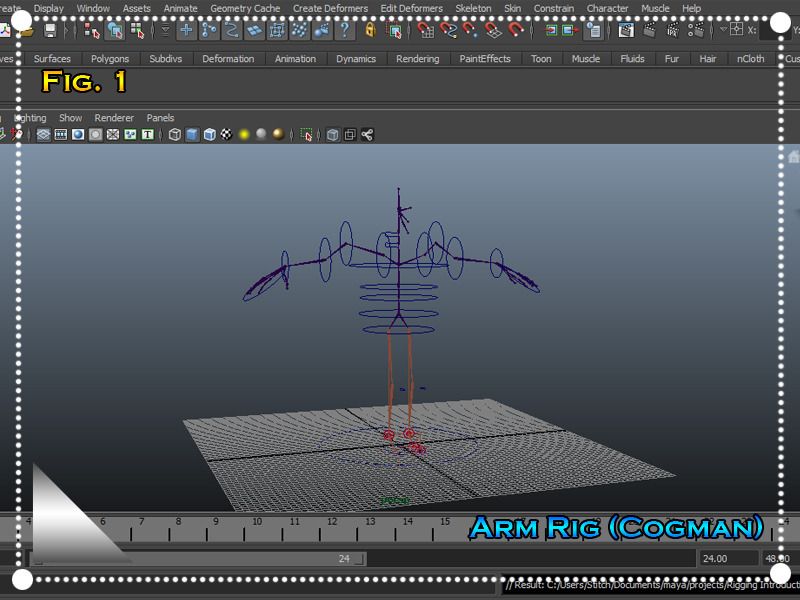Toggle the resolution gate icon
Viewport: 800px width, 600px height.
pyautogui.click(x=78, y=135)
